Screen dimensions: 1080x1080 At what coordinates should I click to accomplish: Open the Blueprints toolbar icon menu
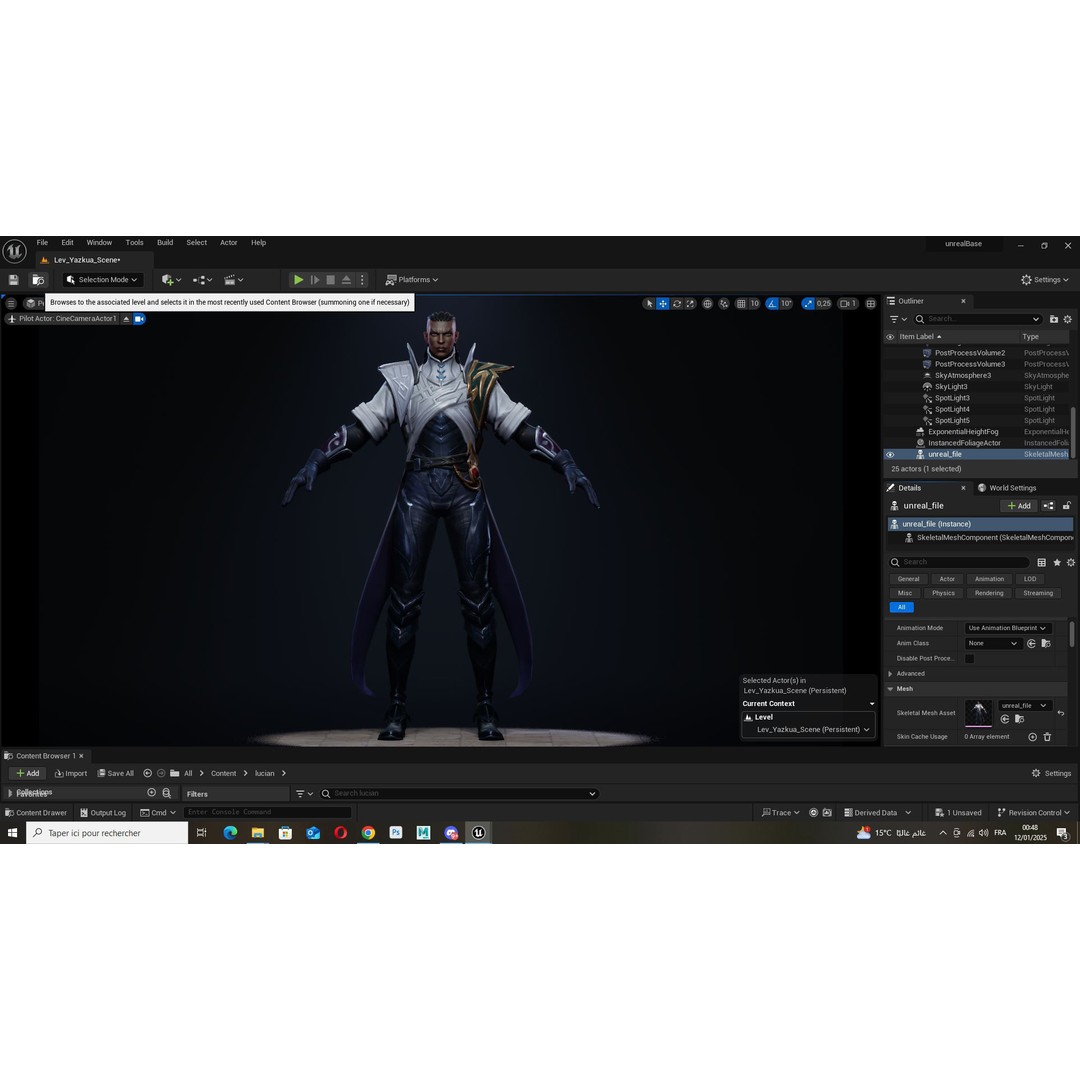click(x=202, y=280)
